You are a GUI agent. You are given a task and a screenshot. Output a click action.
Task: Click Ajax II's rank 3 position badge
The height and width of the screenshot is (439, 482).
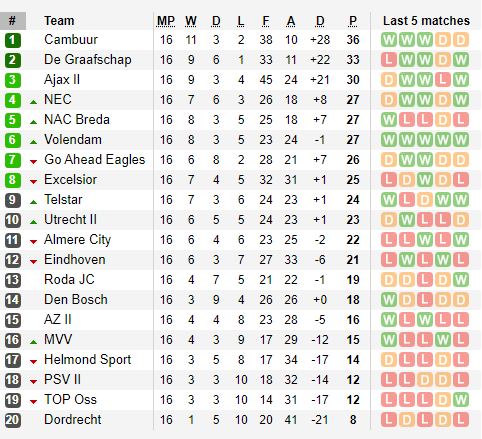(x=13, y=80)
